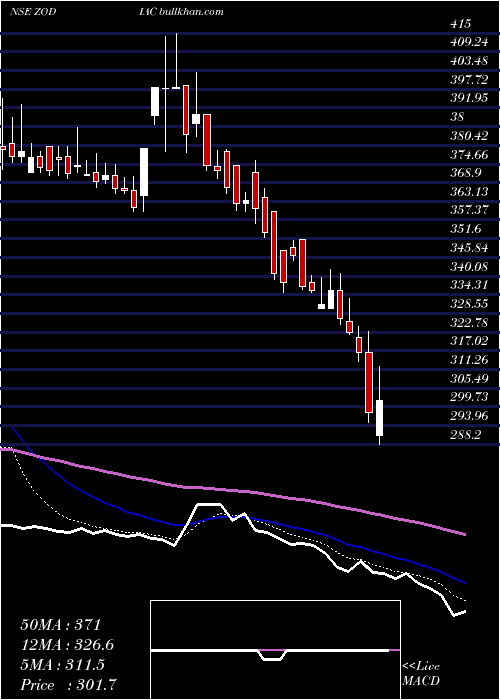The width and height of the screenshot is (500, 700).
Task: Click the highest-wick candle near 415
Action: [x=176, y=88]
